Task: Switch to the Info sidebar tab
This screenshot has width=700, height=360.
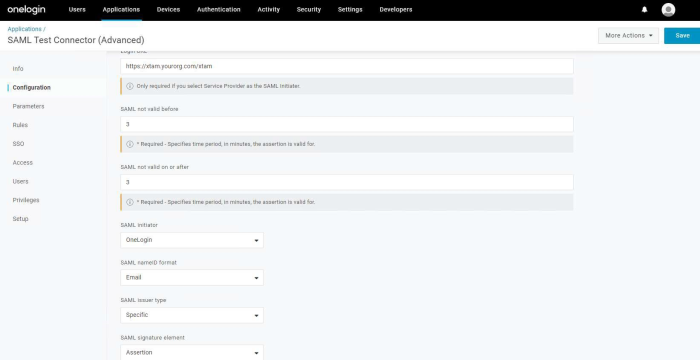Action: click(x=18, y=69)
